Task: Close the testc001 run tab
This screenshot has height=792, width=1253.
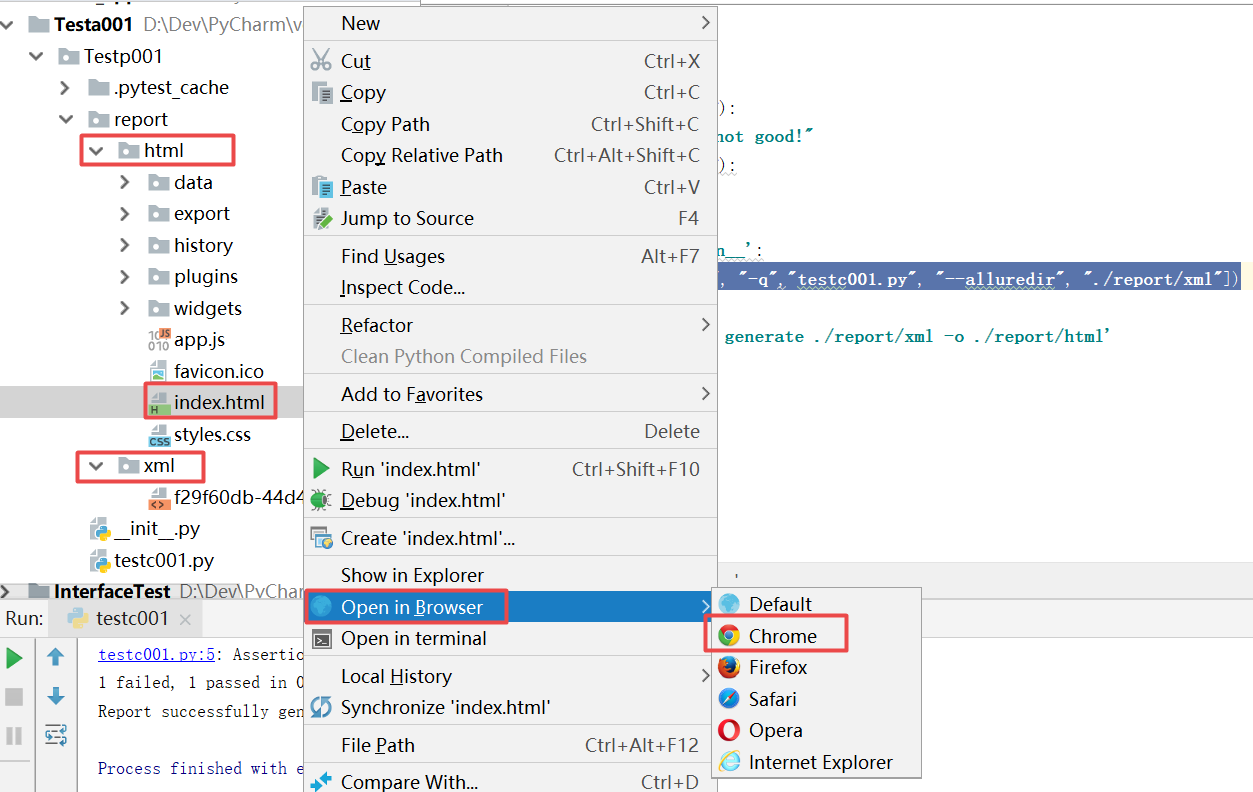Action: point(184,619)
